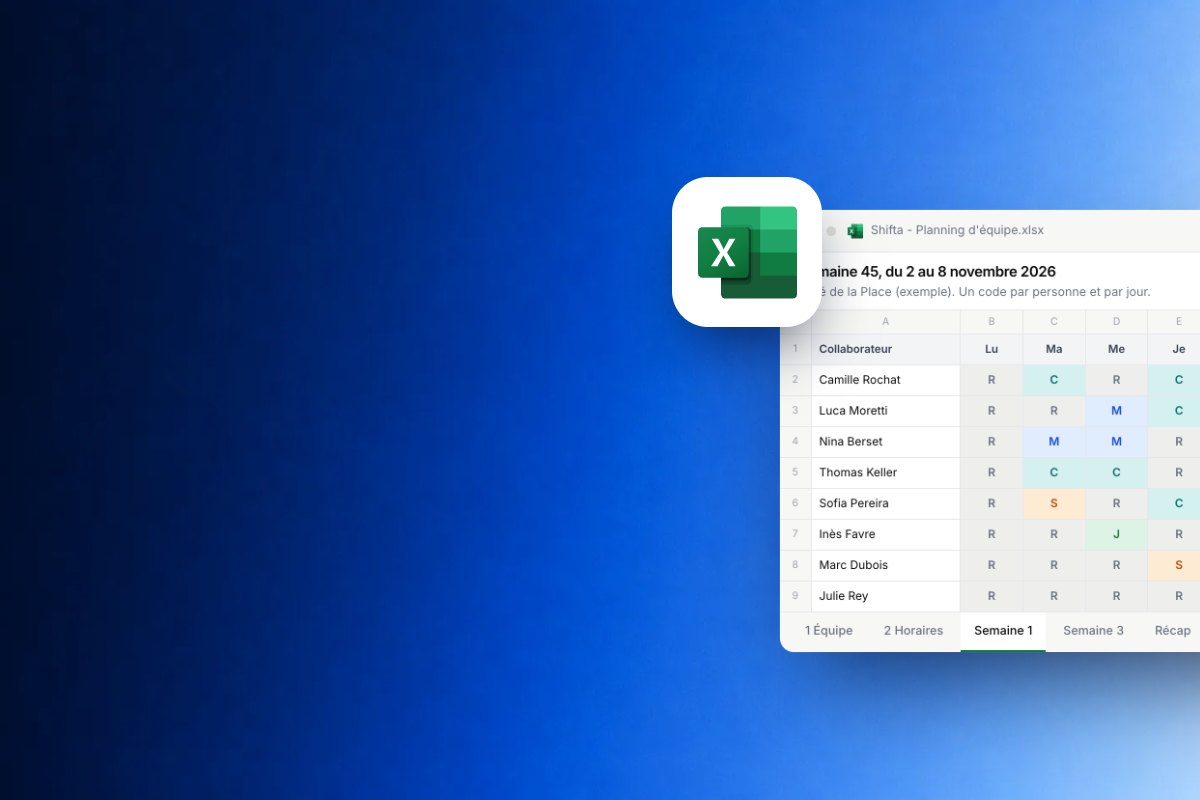Open the Semaine 3 sheet tab
This screenshot has width=1200, height=800.
[x=1093, y=631]
